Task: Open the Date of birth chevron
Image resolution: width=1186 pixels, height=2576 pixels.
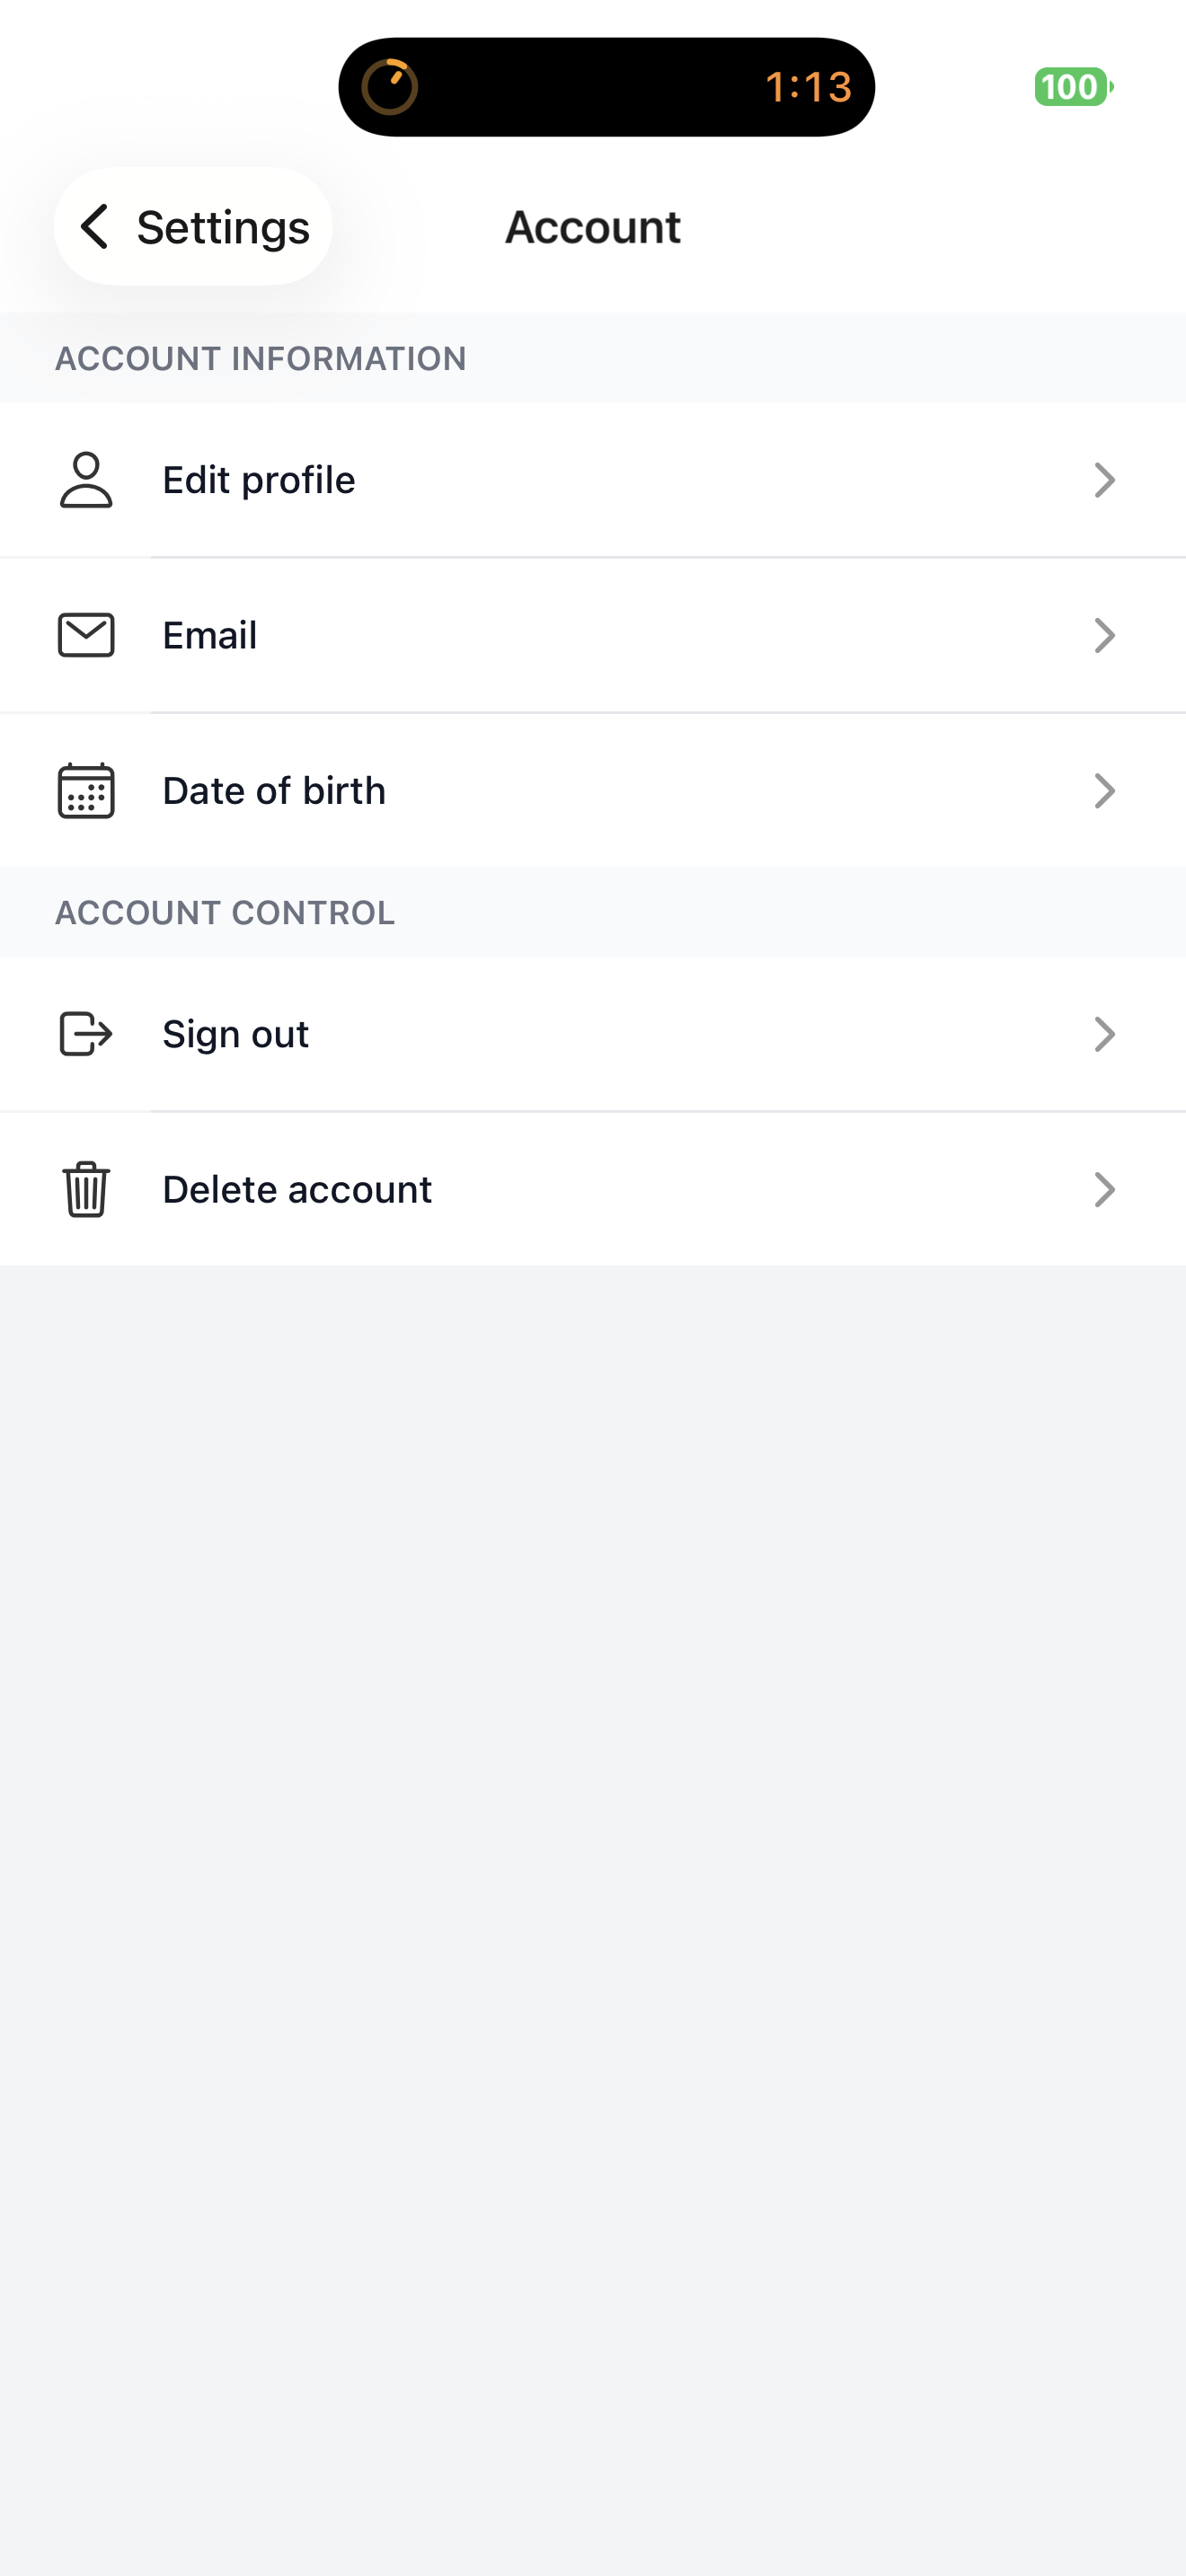Action: tap(1104, 791)
